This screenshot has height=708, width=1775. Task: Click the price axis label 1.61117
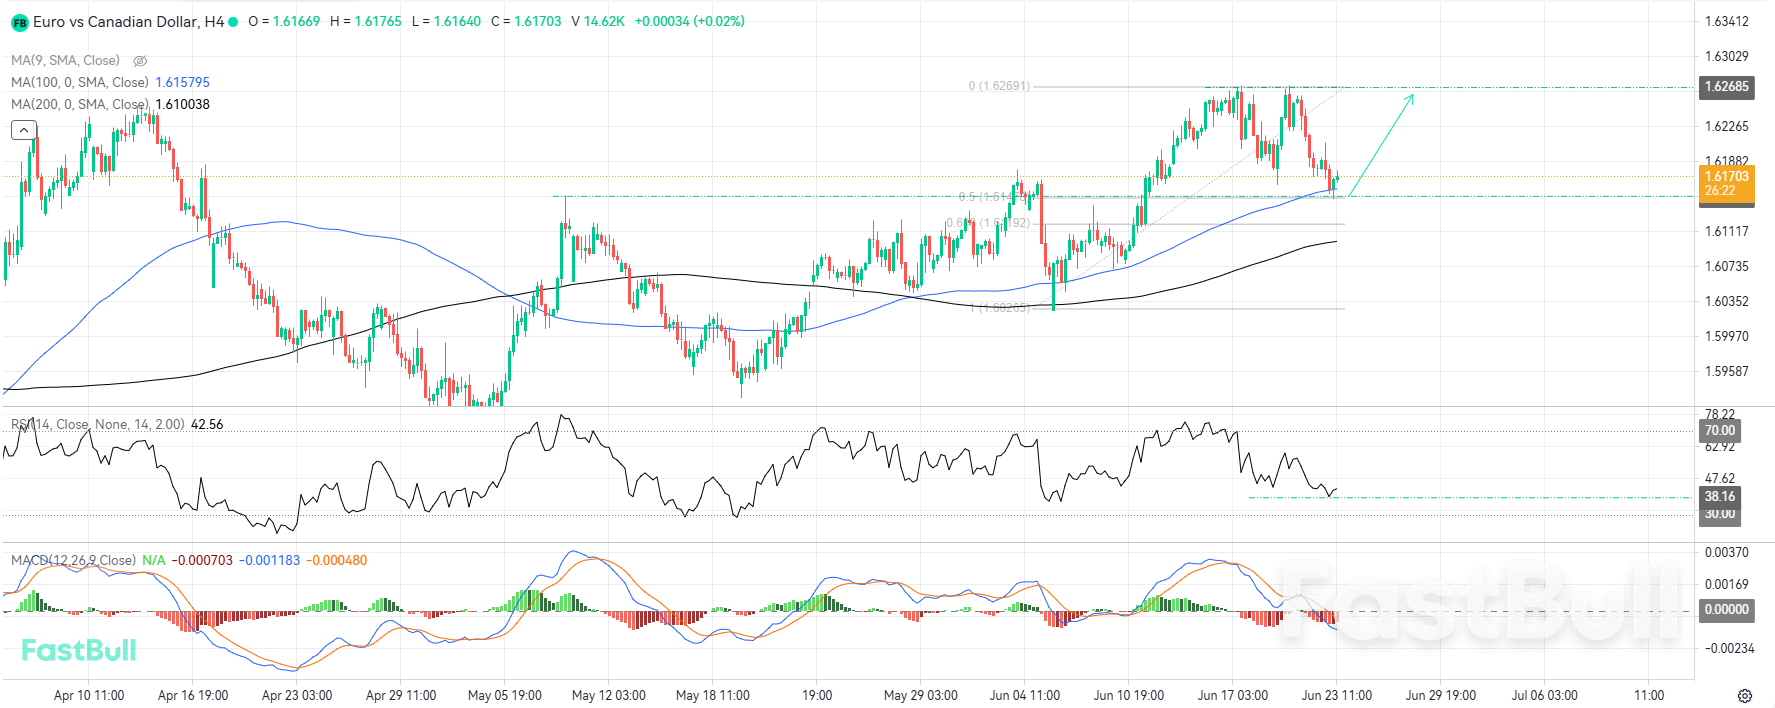pyautogui.click(x=1727, y=232)
